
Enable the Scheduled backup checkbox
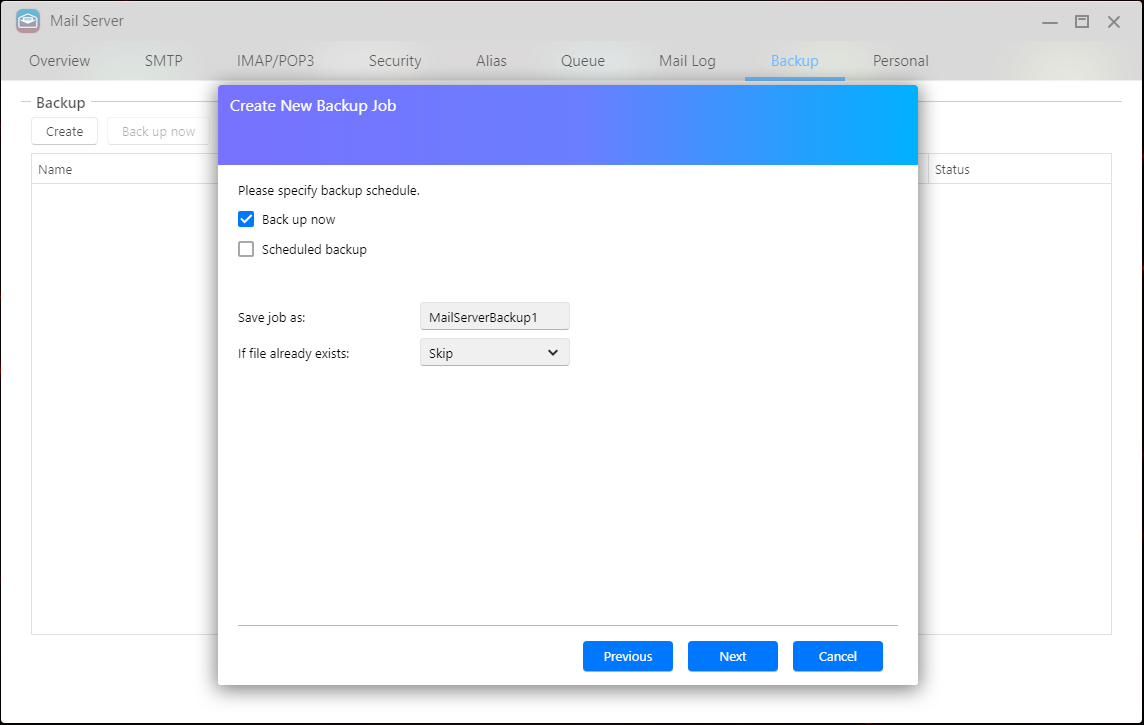pyautogui.click(x=246, y=250)
